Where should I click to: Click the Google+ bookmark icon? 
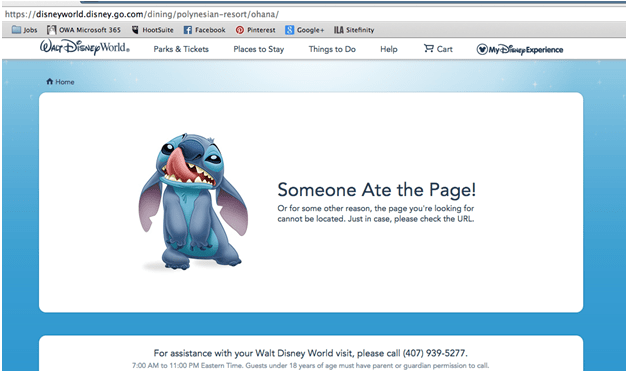[x=290, y=30]
